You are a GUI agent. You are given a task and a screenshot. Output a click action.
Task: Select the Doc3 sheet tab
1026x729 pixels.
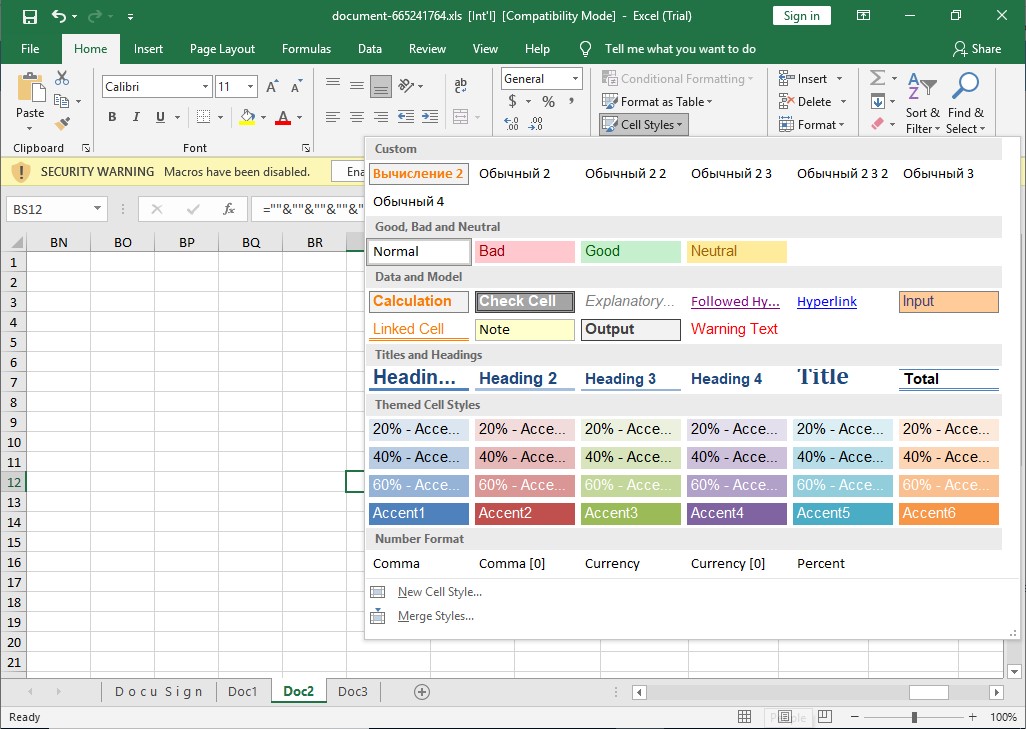coord(352,692)
